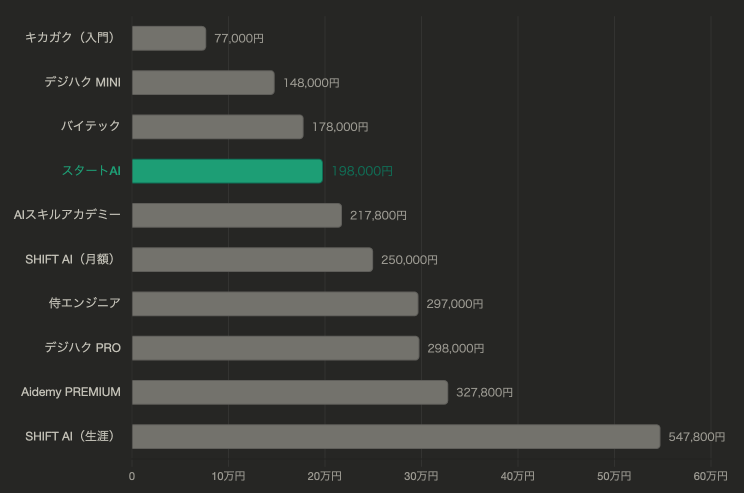Select the Aidemy PREMIUM bar
The height and width of the screenshot is (493, 744).
click(290, 391)
